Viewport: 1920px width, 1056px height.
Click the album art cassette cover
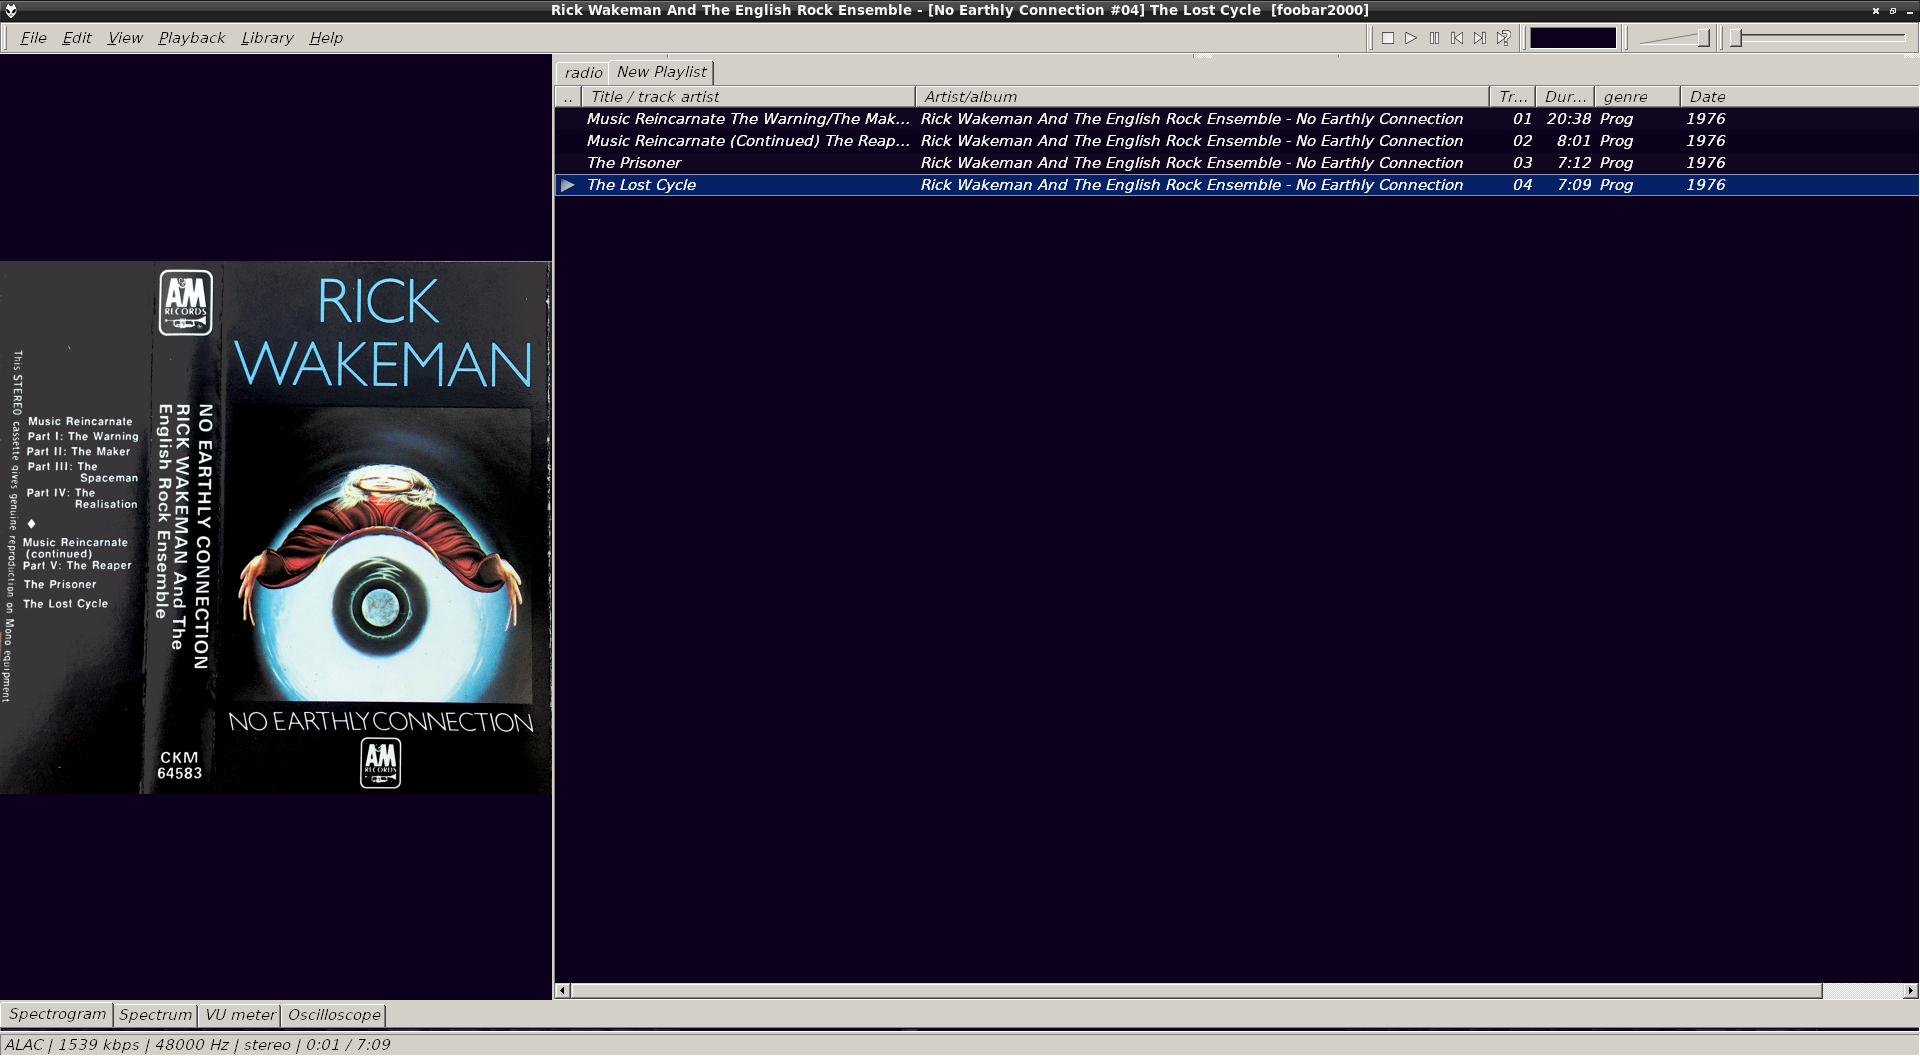pyautogui.click(x=275, y=528)
